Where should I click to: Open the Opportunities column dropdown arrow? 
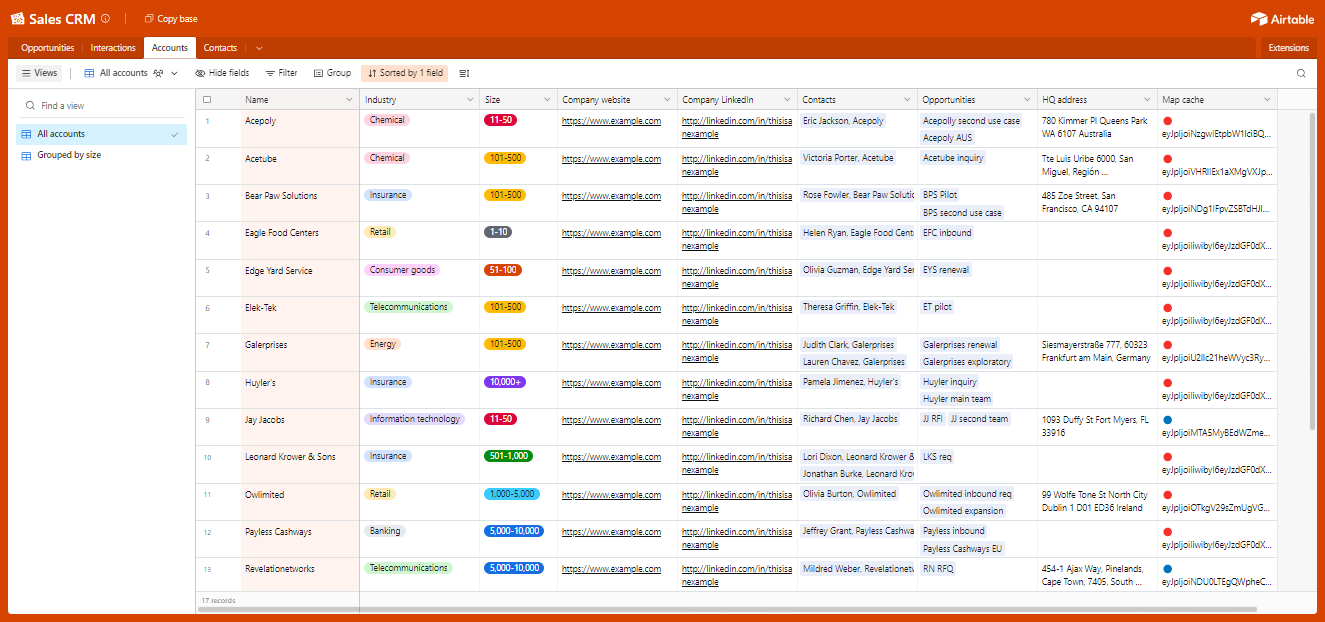pos(1027,100)
